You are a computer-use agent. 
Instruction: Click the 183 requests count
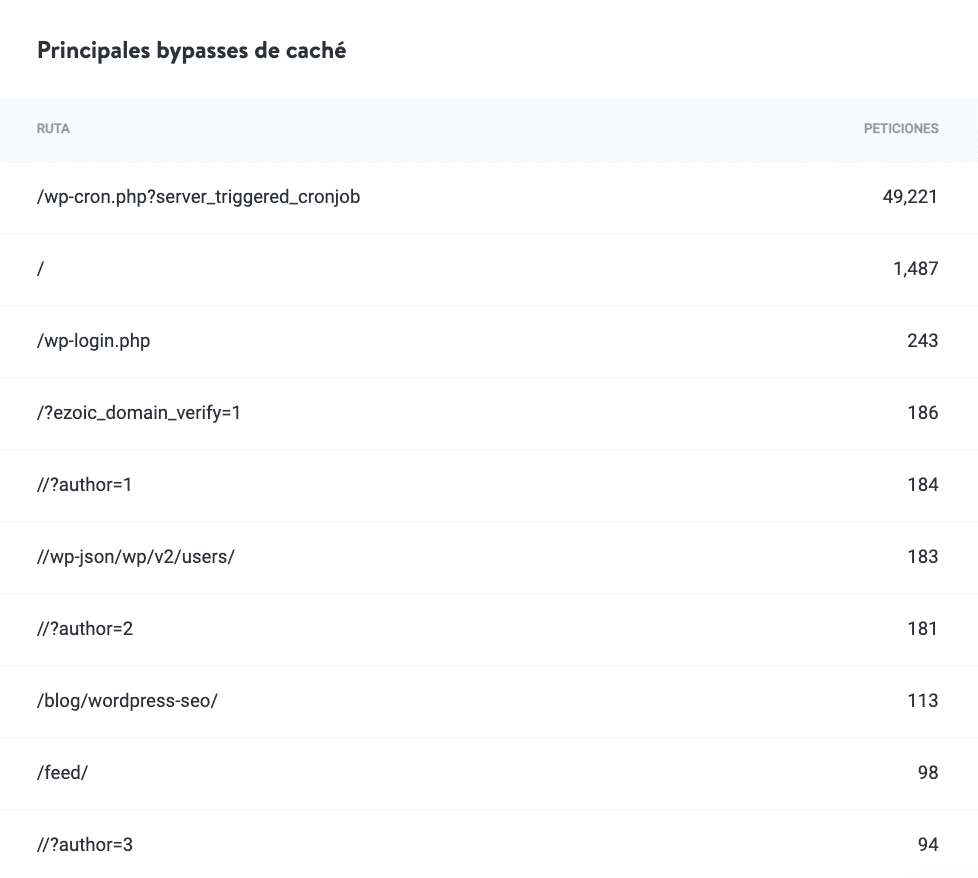[x=922, y=557]
